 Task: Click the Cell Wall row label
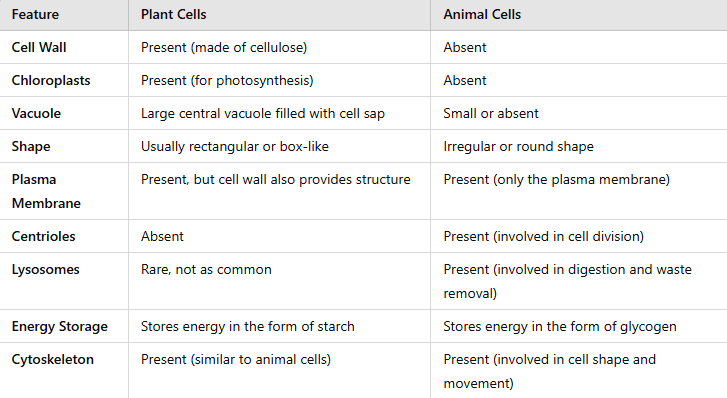(x=39, y=47)
